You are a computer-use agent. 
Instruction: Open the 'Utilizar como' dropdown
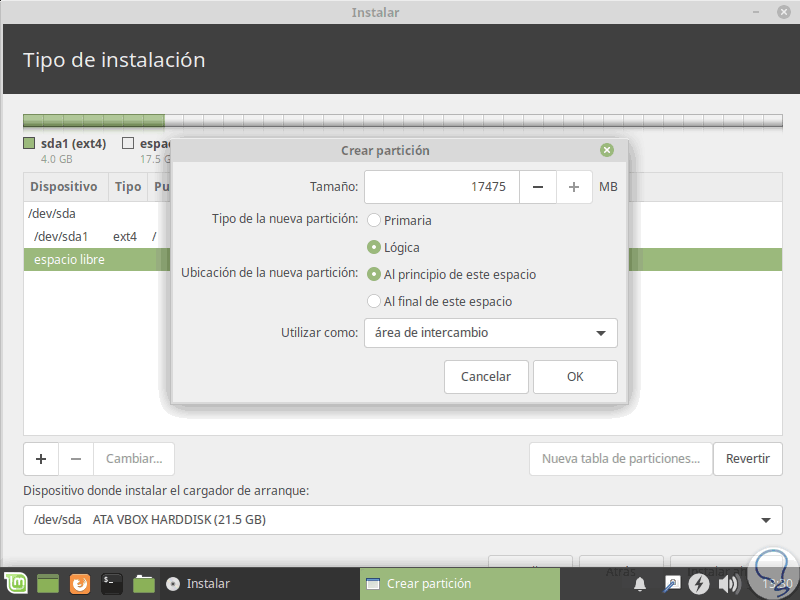pyautogui.click(x=490, y=333)
